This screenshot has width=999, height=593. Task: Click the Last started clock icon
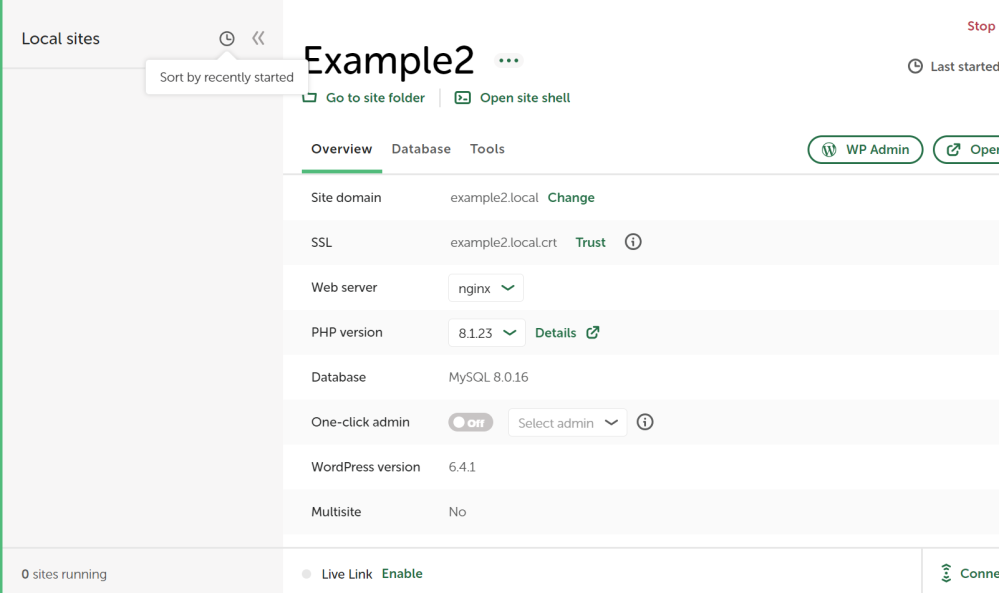click(x=915, y=66)
